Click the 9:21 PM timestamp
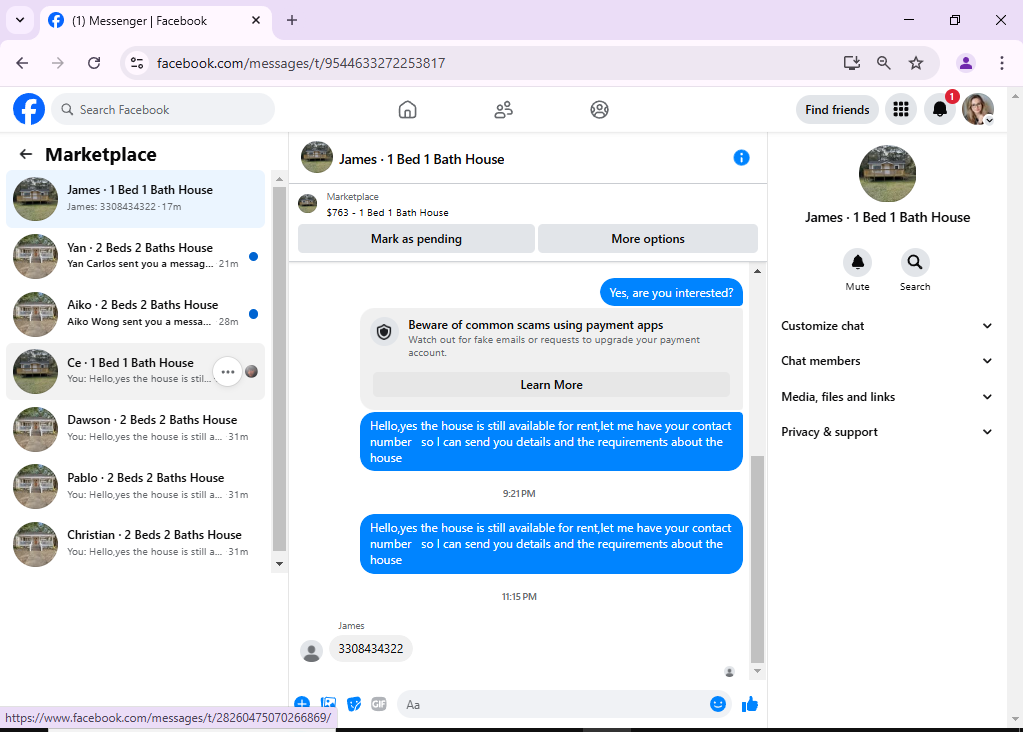Image resolution: width=1023 pixels, height=732 pixels. pos(519,494)
